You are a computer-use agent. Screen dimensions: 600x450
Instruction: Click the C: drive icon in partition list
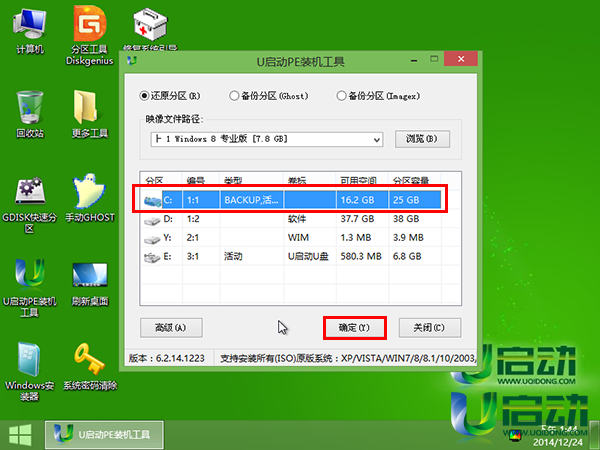tap(152, 201)
